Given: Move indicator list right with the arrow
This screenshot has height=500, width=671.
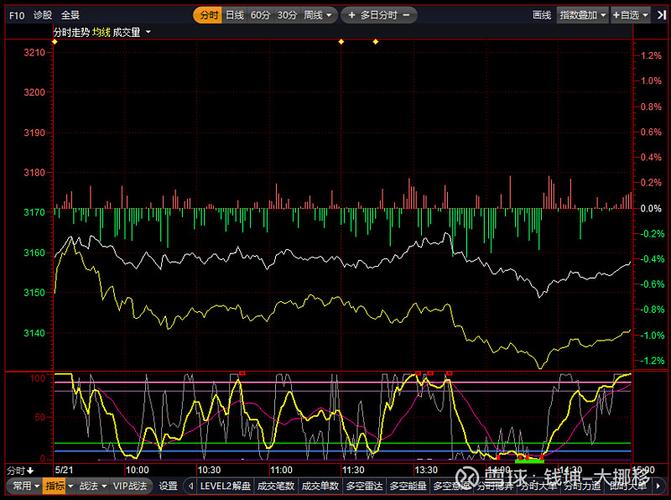Looking at the screenshot, I should coord(658,486).
